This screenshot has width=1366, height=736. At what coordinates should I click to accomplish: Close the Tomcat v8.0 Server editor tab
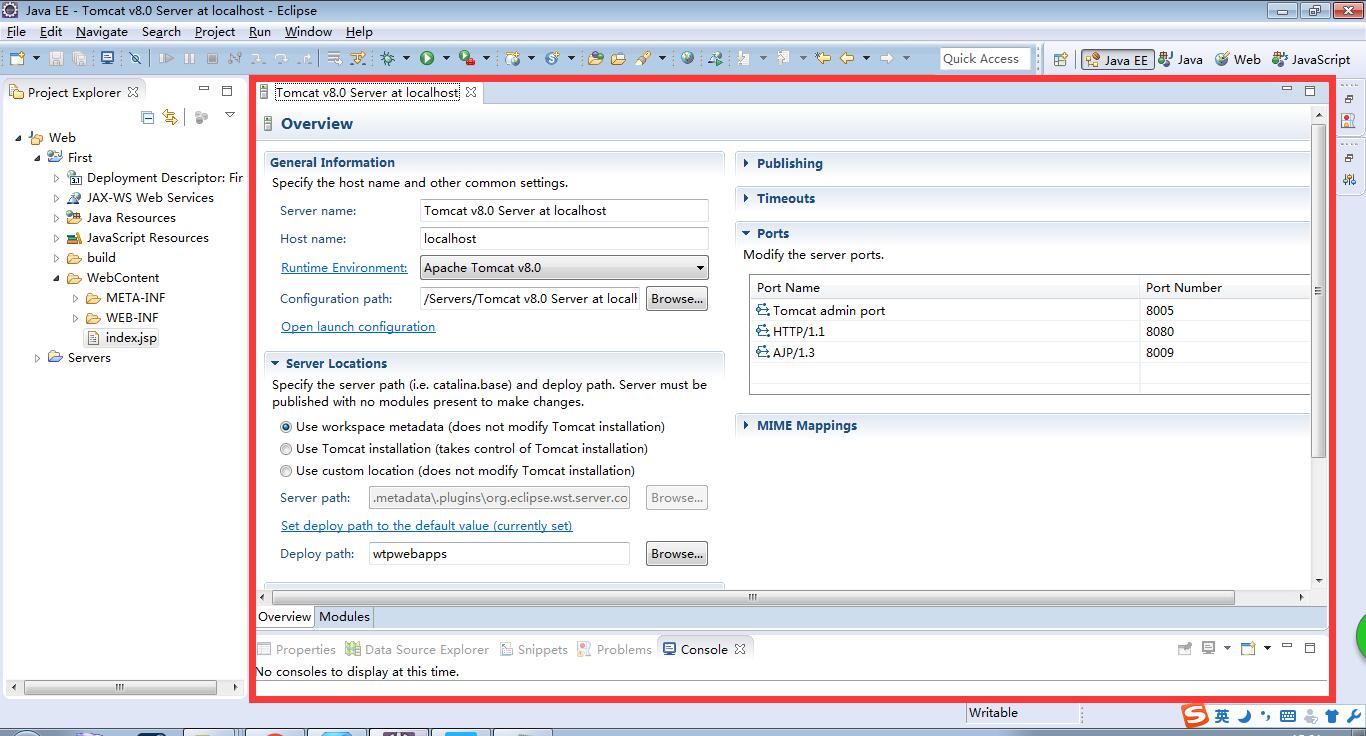[x=471, y=92]
